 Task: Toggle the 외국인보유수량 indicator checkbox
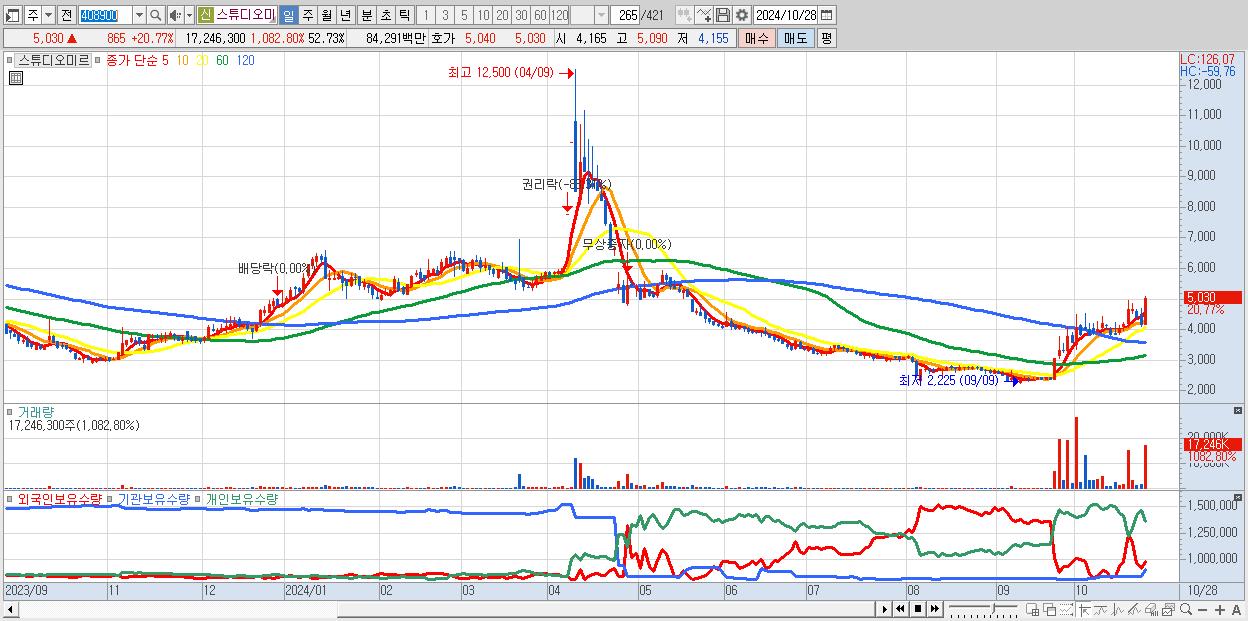[x=10, y=498]
